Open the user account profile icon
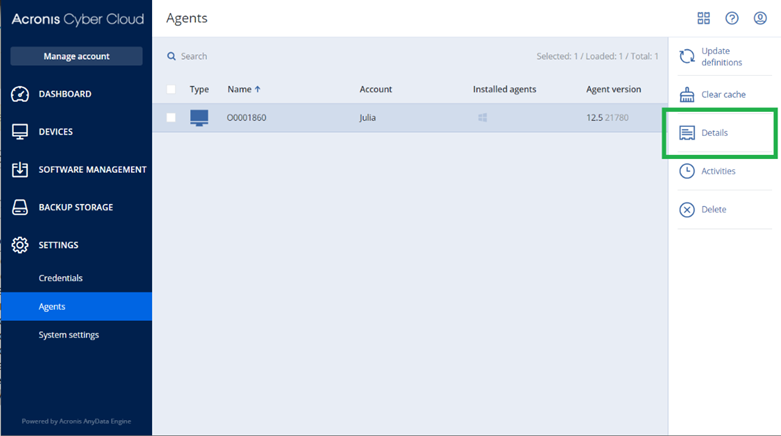 [x=760, y=18]
